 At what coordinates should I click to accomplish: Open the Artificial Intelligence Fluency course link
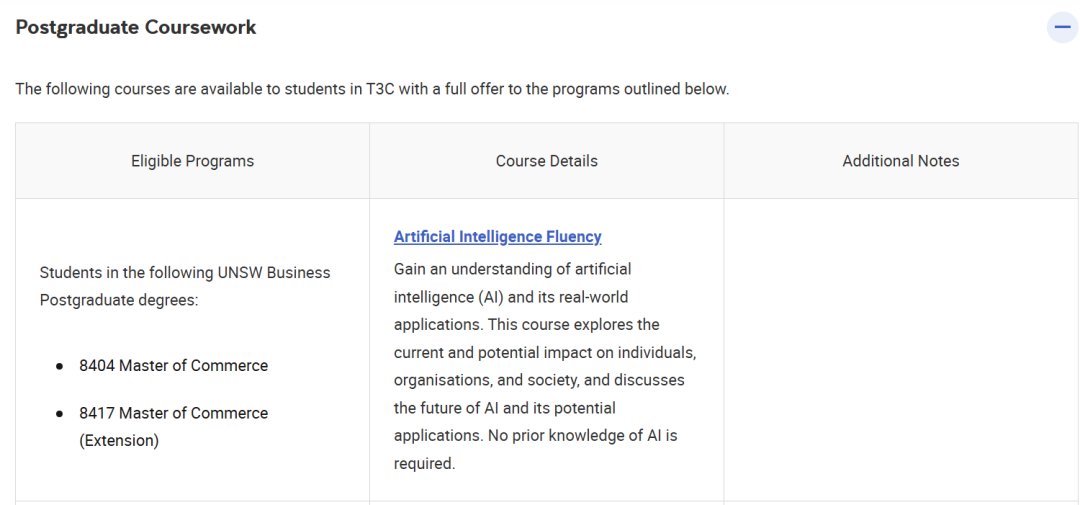(497, 237)
